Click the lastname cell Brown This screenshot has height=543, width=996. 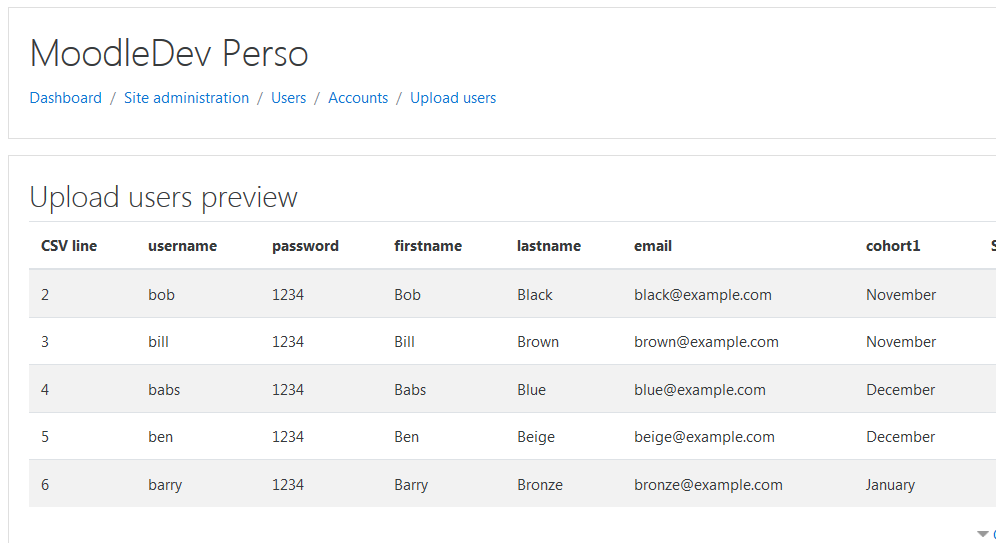coord(538,342)
